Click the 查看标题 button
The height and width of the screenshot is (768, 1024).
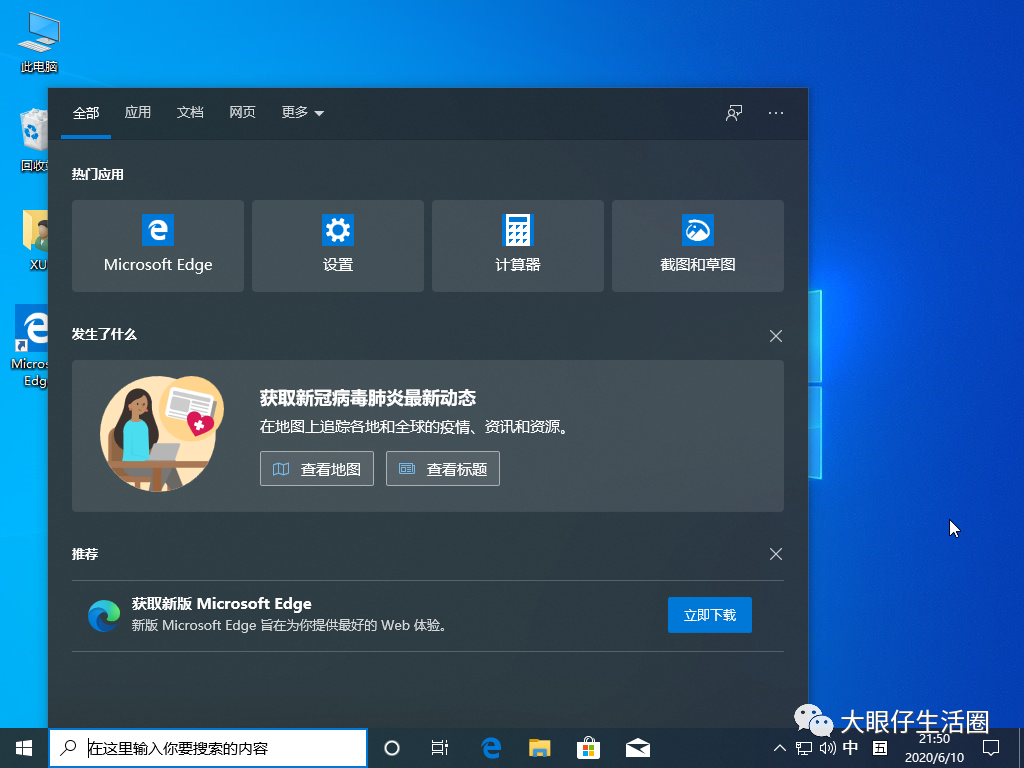point(443,469)
